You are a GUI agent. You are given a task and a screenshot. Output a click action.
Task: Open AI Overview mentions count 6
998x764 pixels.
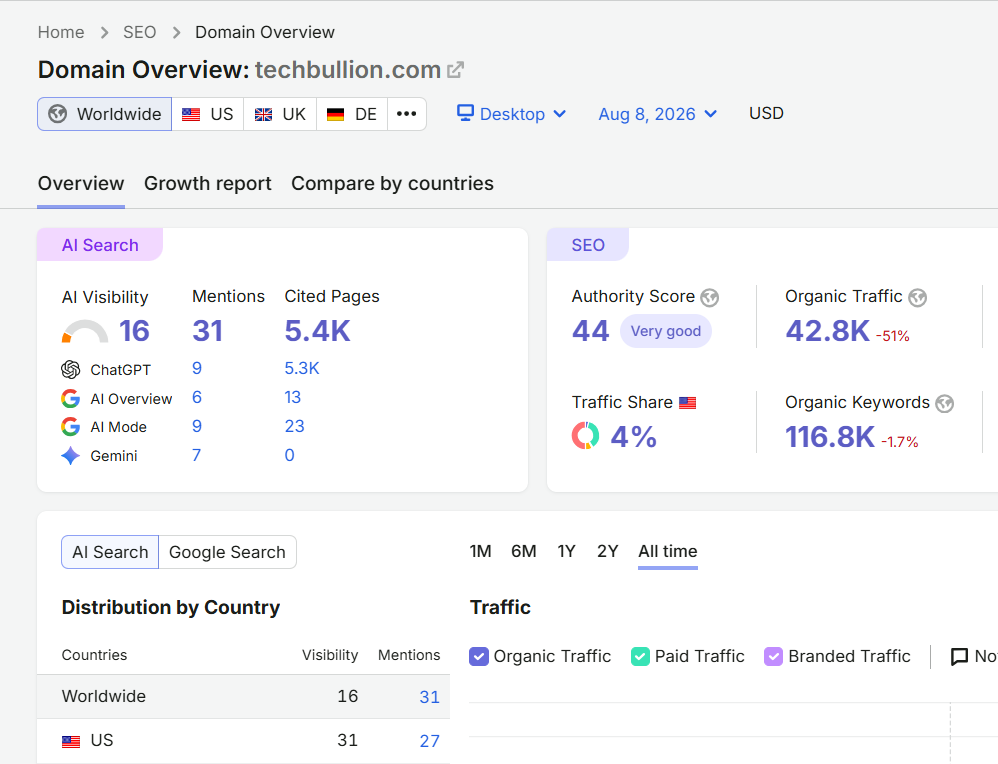point(197,398)
